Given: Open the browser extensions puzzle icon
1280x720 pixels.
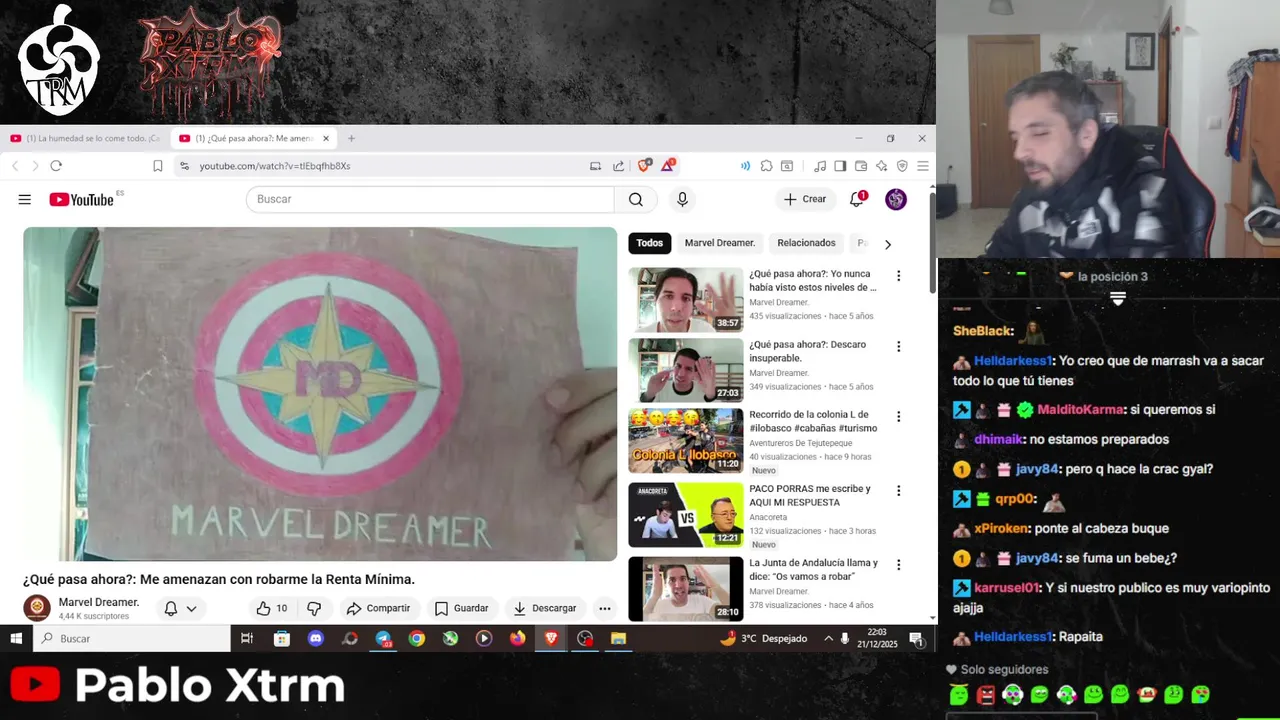Looking at the screenshot, I should click(766, 166).
